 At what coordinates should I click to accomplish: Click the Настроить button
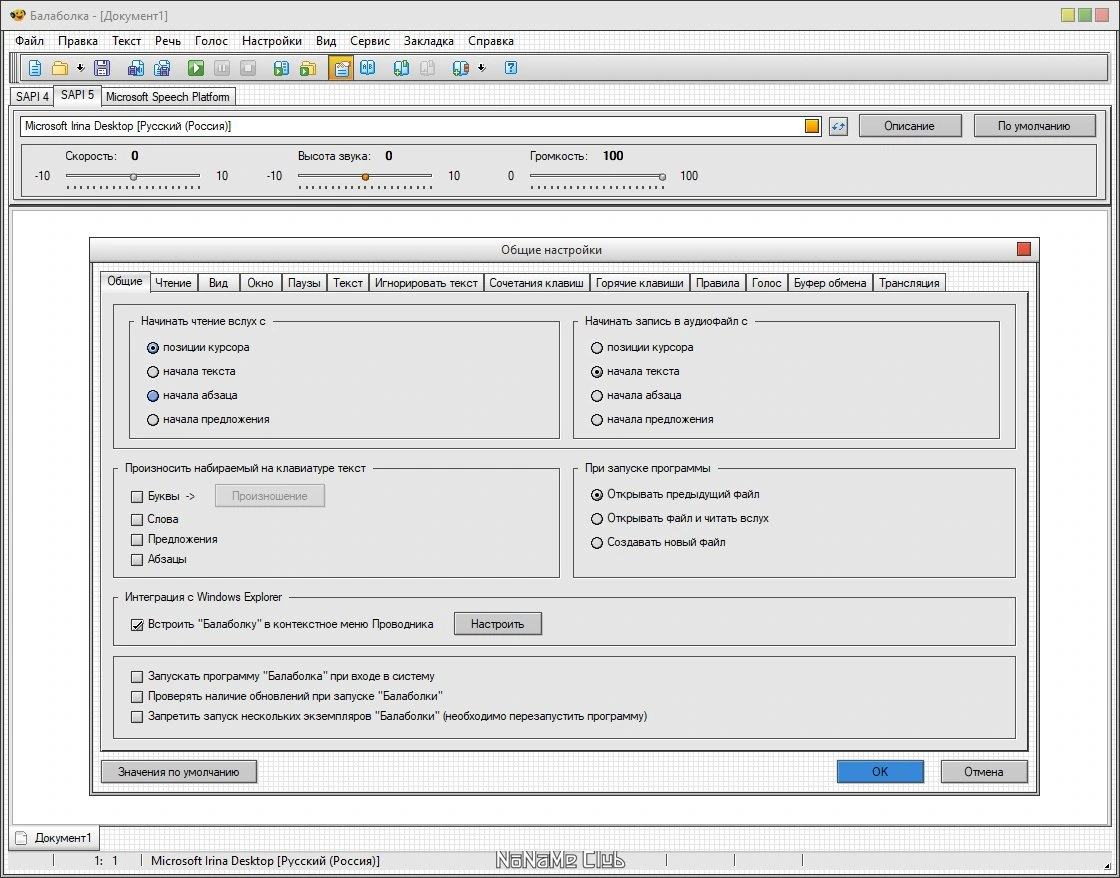click(497, 624)
